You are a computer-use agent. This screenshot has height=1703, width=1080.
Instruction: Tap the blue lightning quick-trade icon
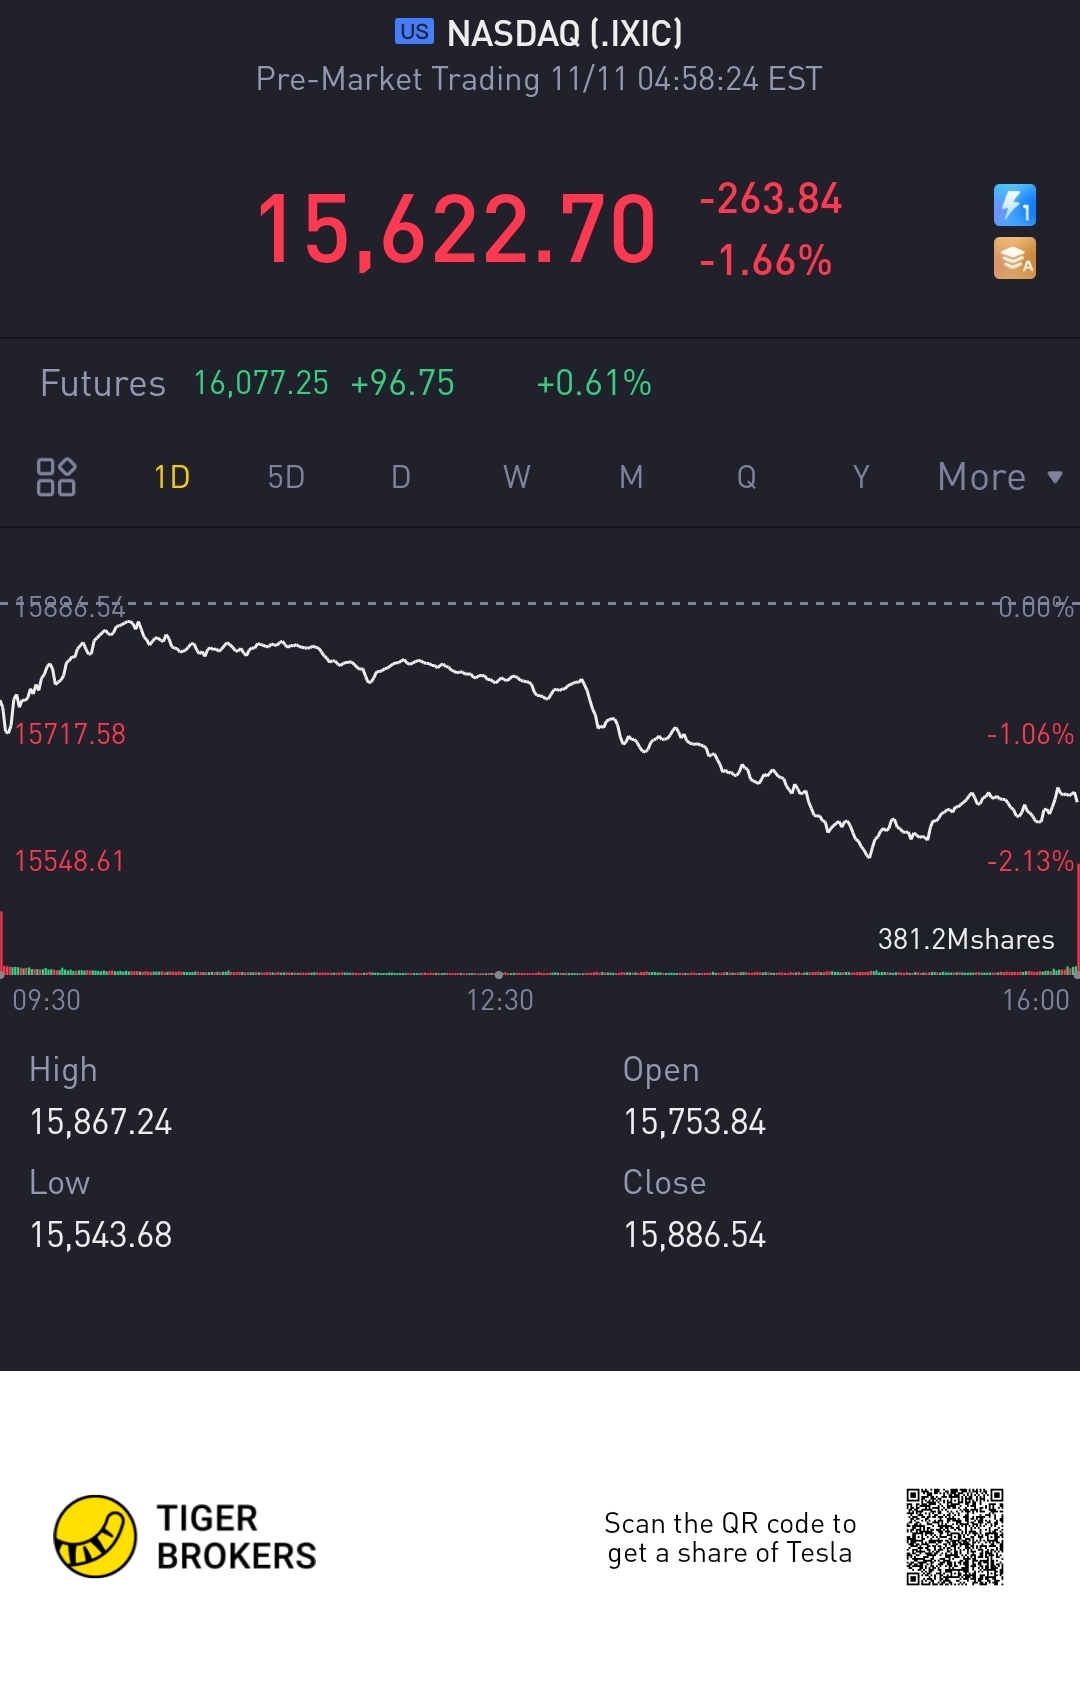click(1014, 205)
